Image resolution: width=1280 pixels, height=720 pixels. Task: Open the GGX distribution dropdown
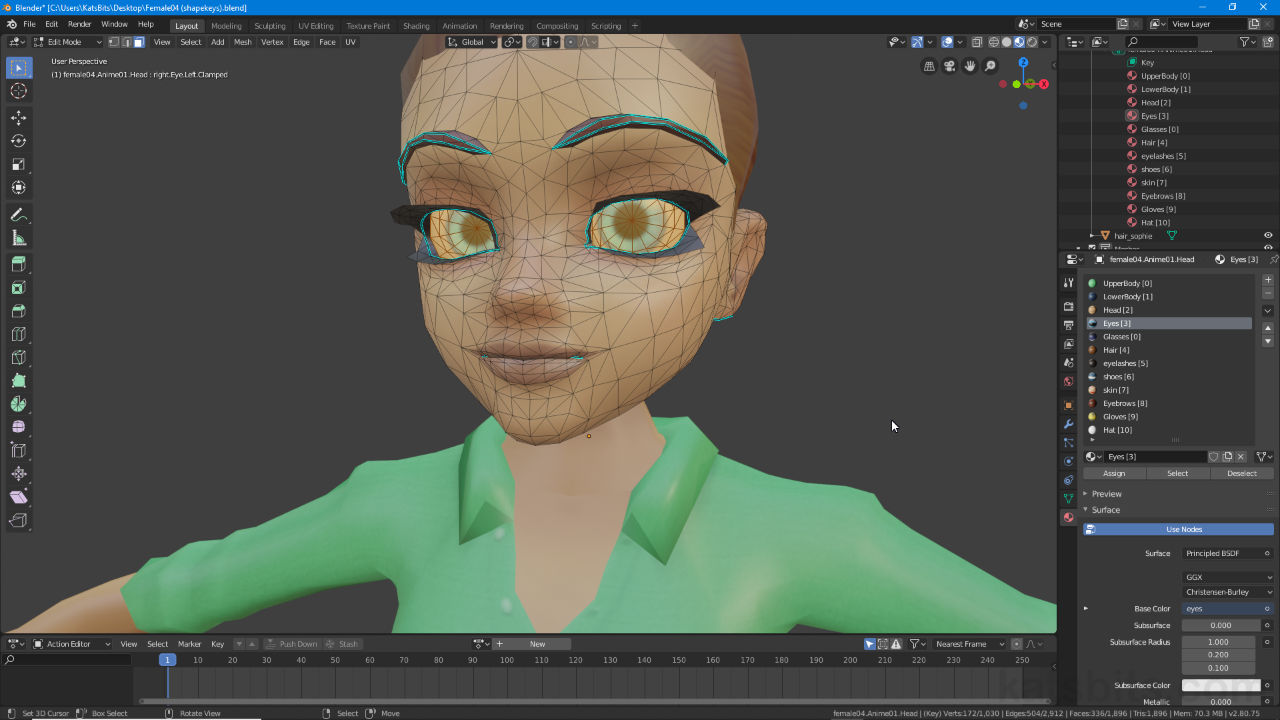click(1228, 577)
